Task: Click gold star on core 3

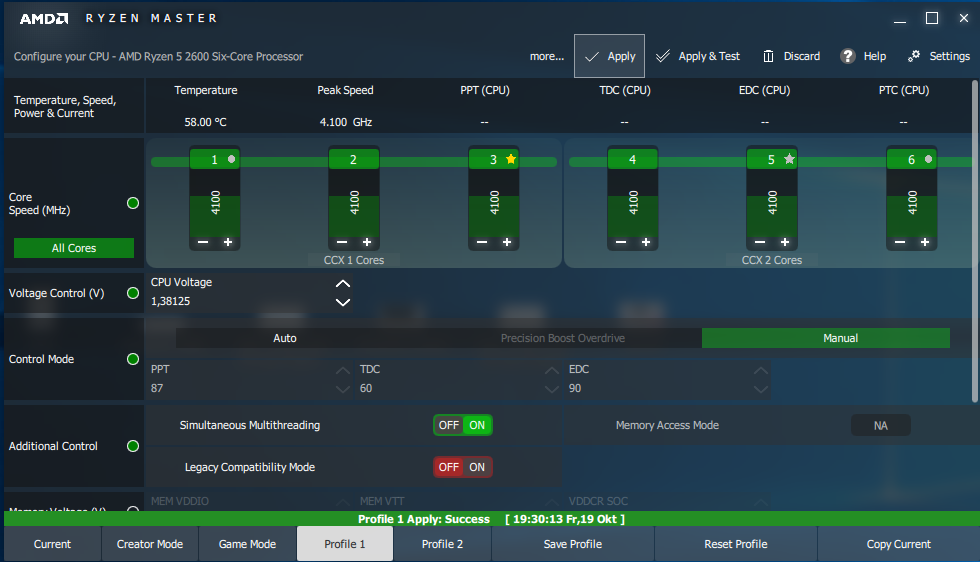Action: coord(511,159)
